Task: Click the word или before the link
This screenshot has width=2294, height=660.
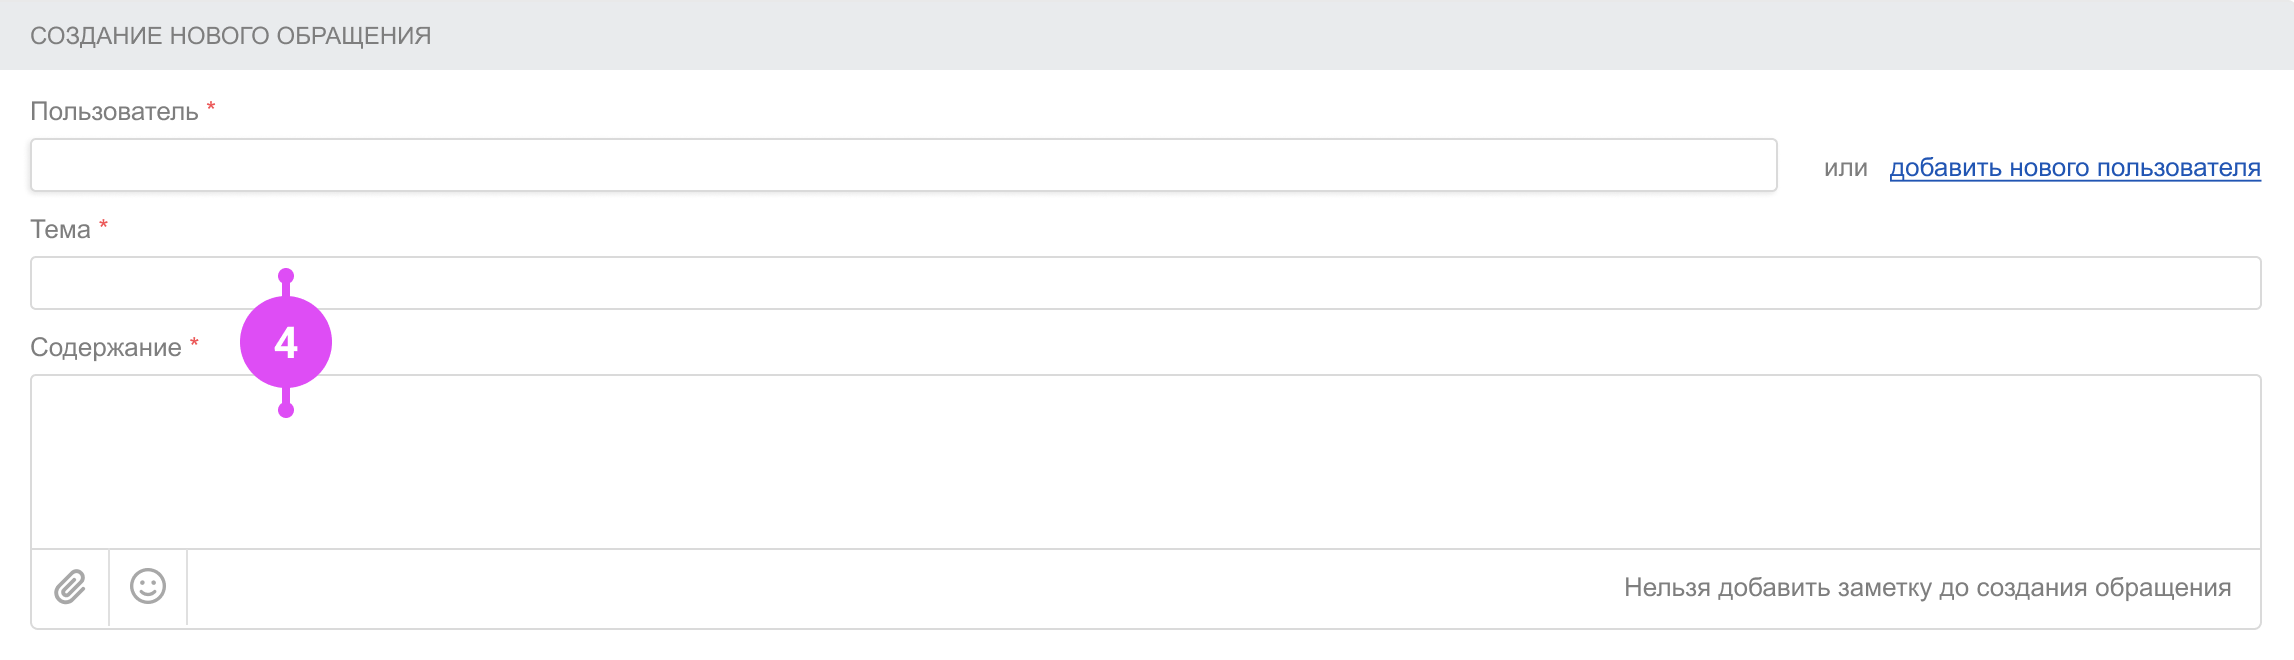Action: point(1845,168)
